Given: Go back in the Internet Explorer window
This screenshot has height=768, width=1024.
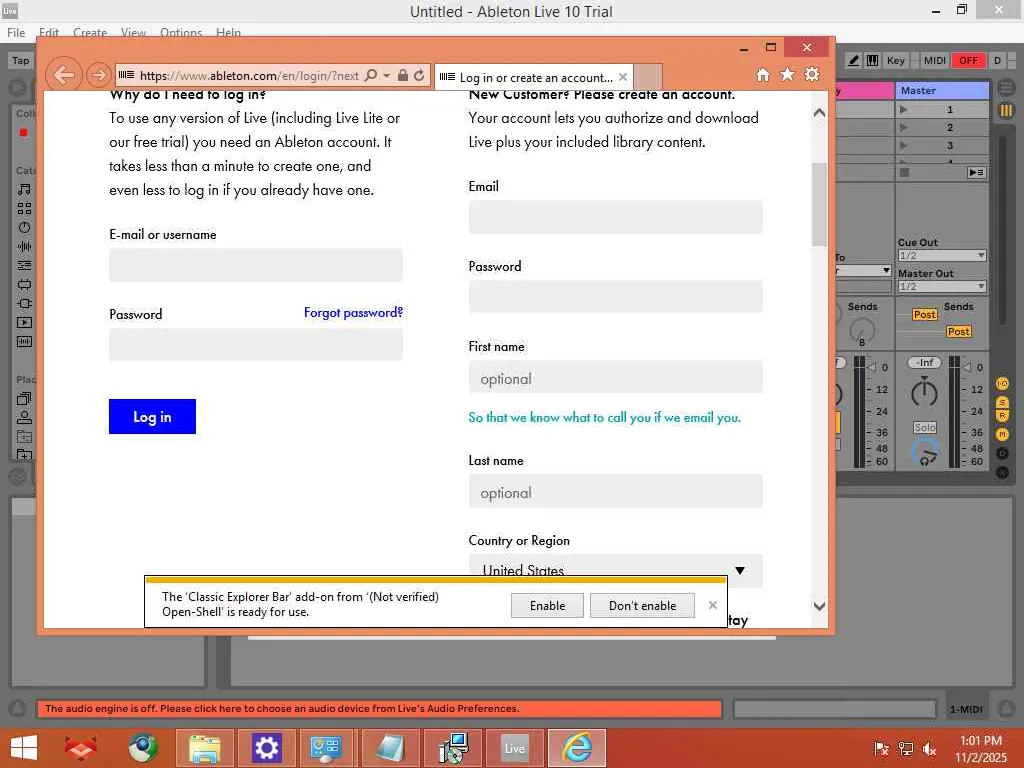Looking at the screenshot, I should coord(63,75).
